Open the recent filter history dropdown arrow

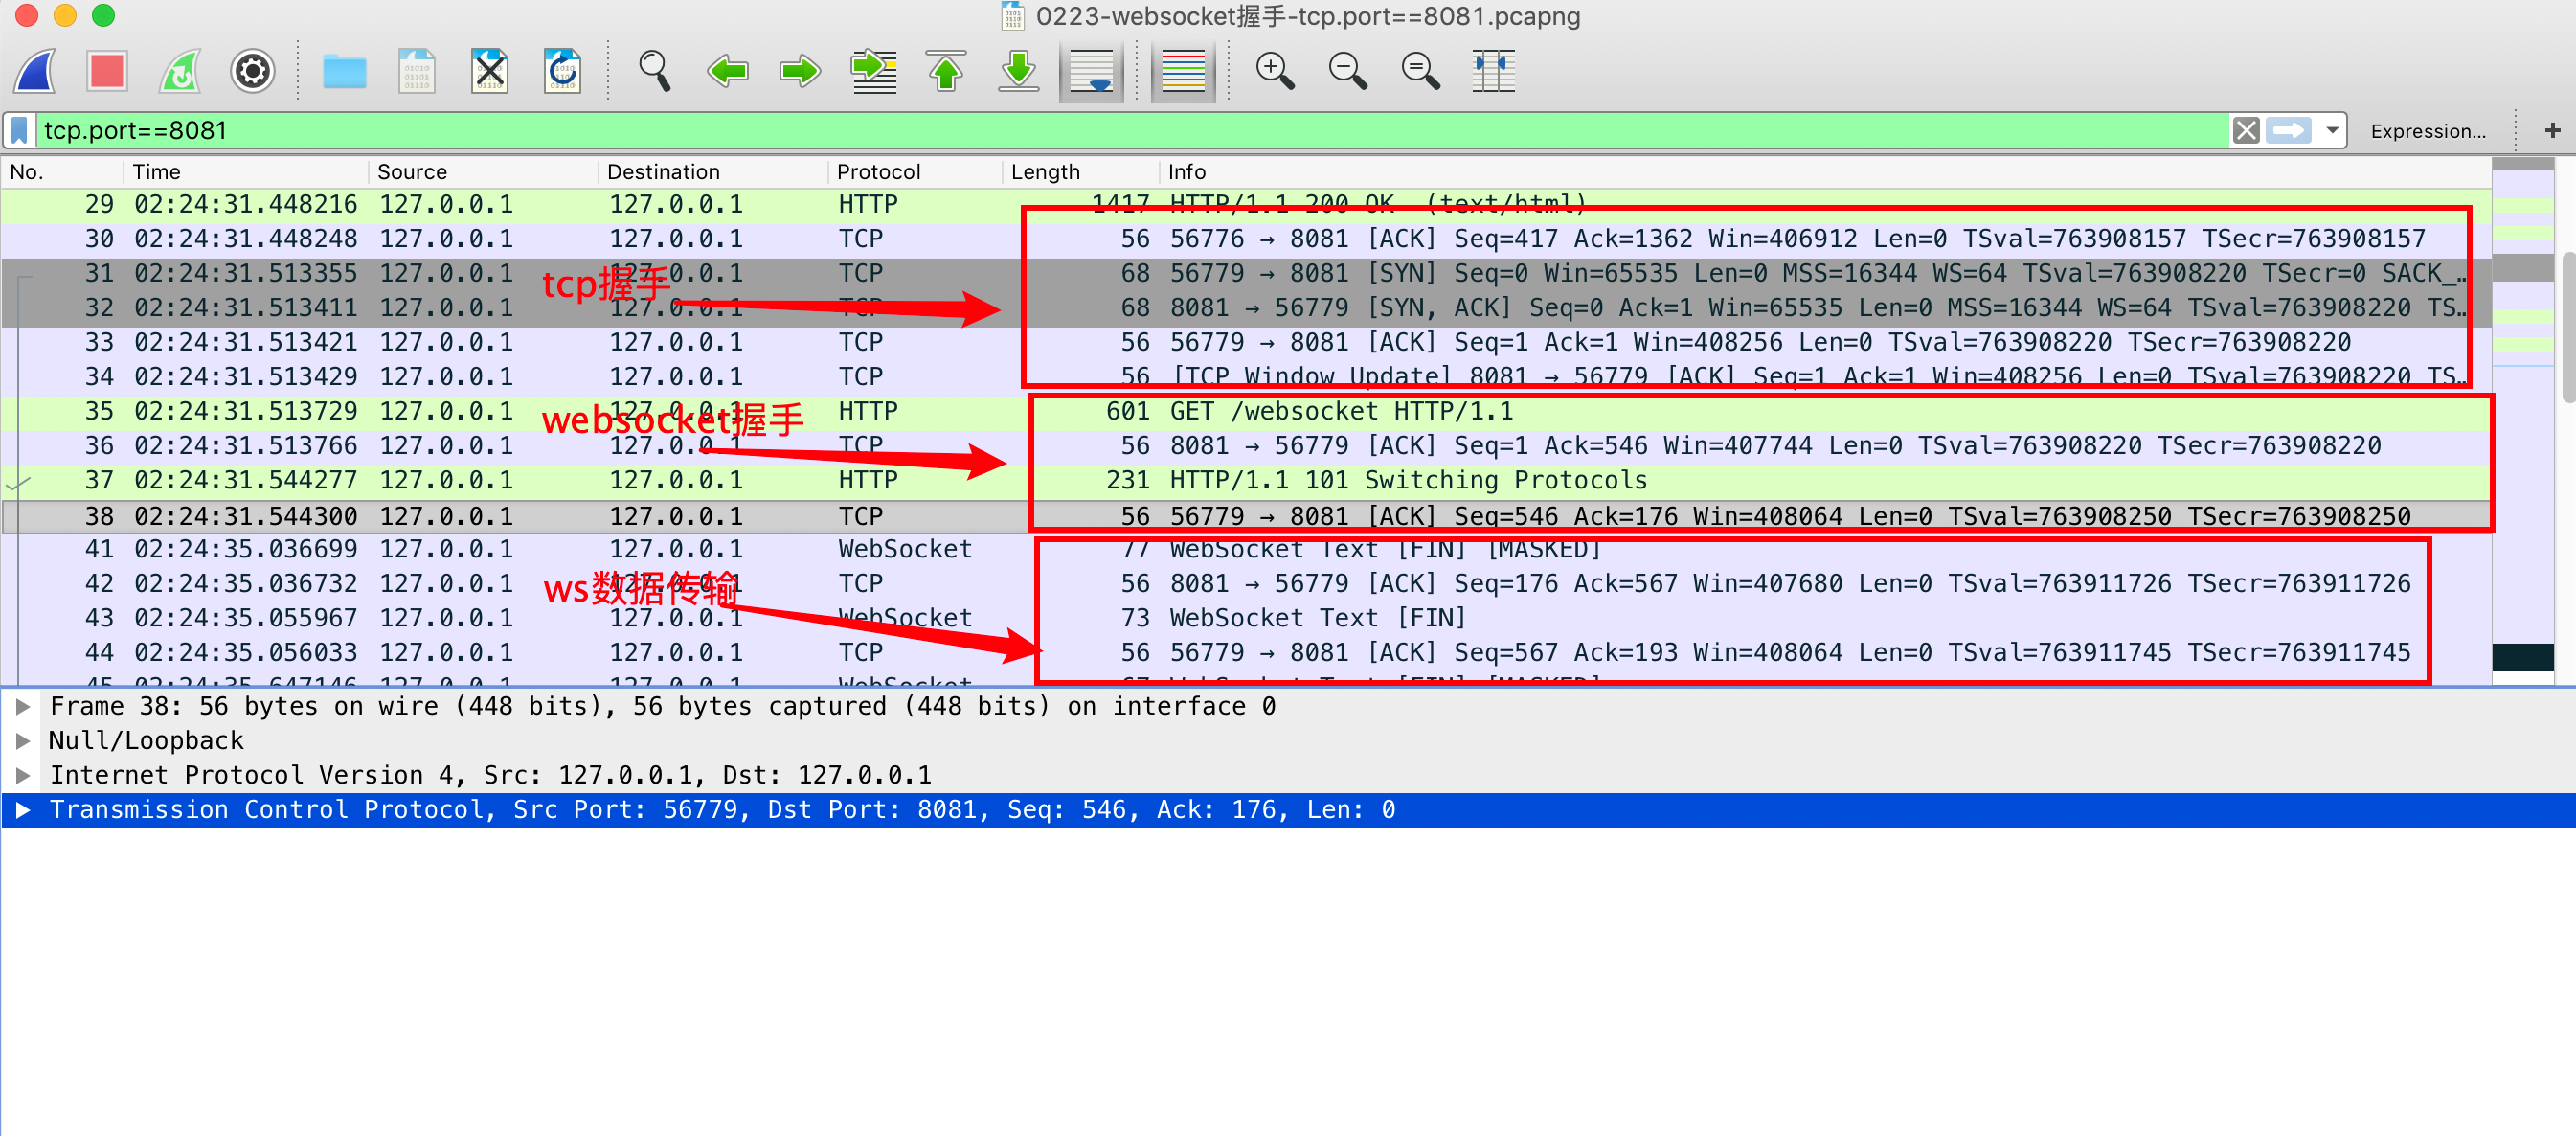(2332, 130)
